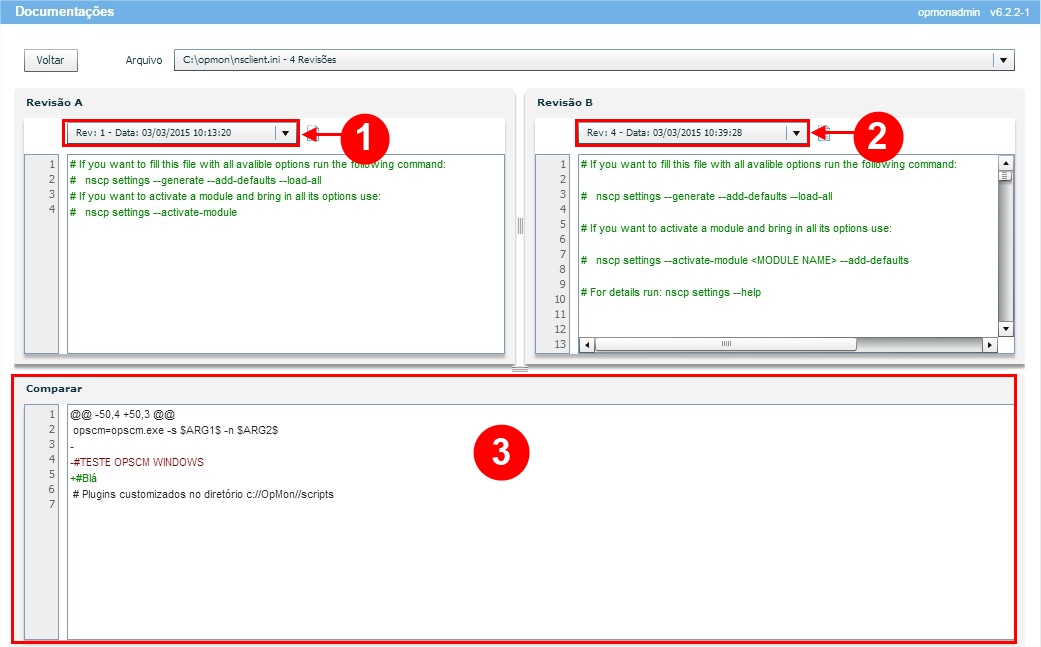Click the Voltar button

coord(50,60)
